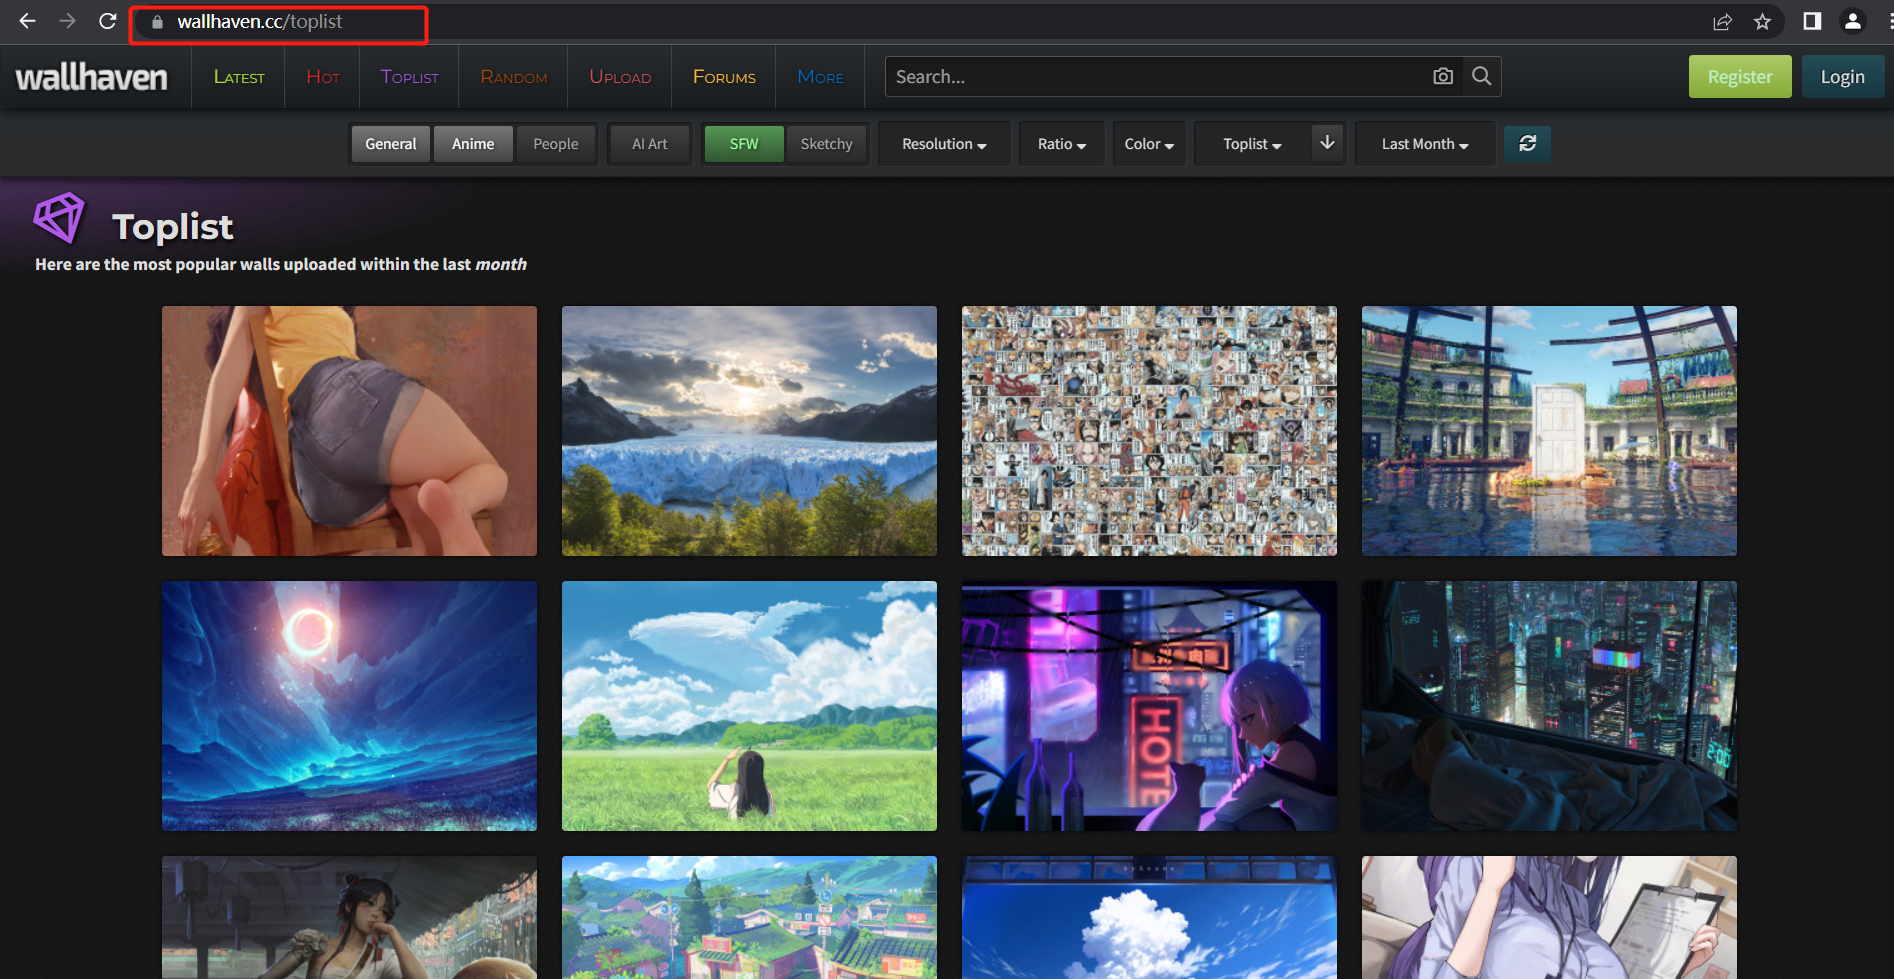Enable the People category filter

click(x=556, y=144)
